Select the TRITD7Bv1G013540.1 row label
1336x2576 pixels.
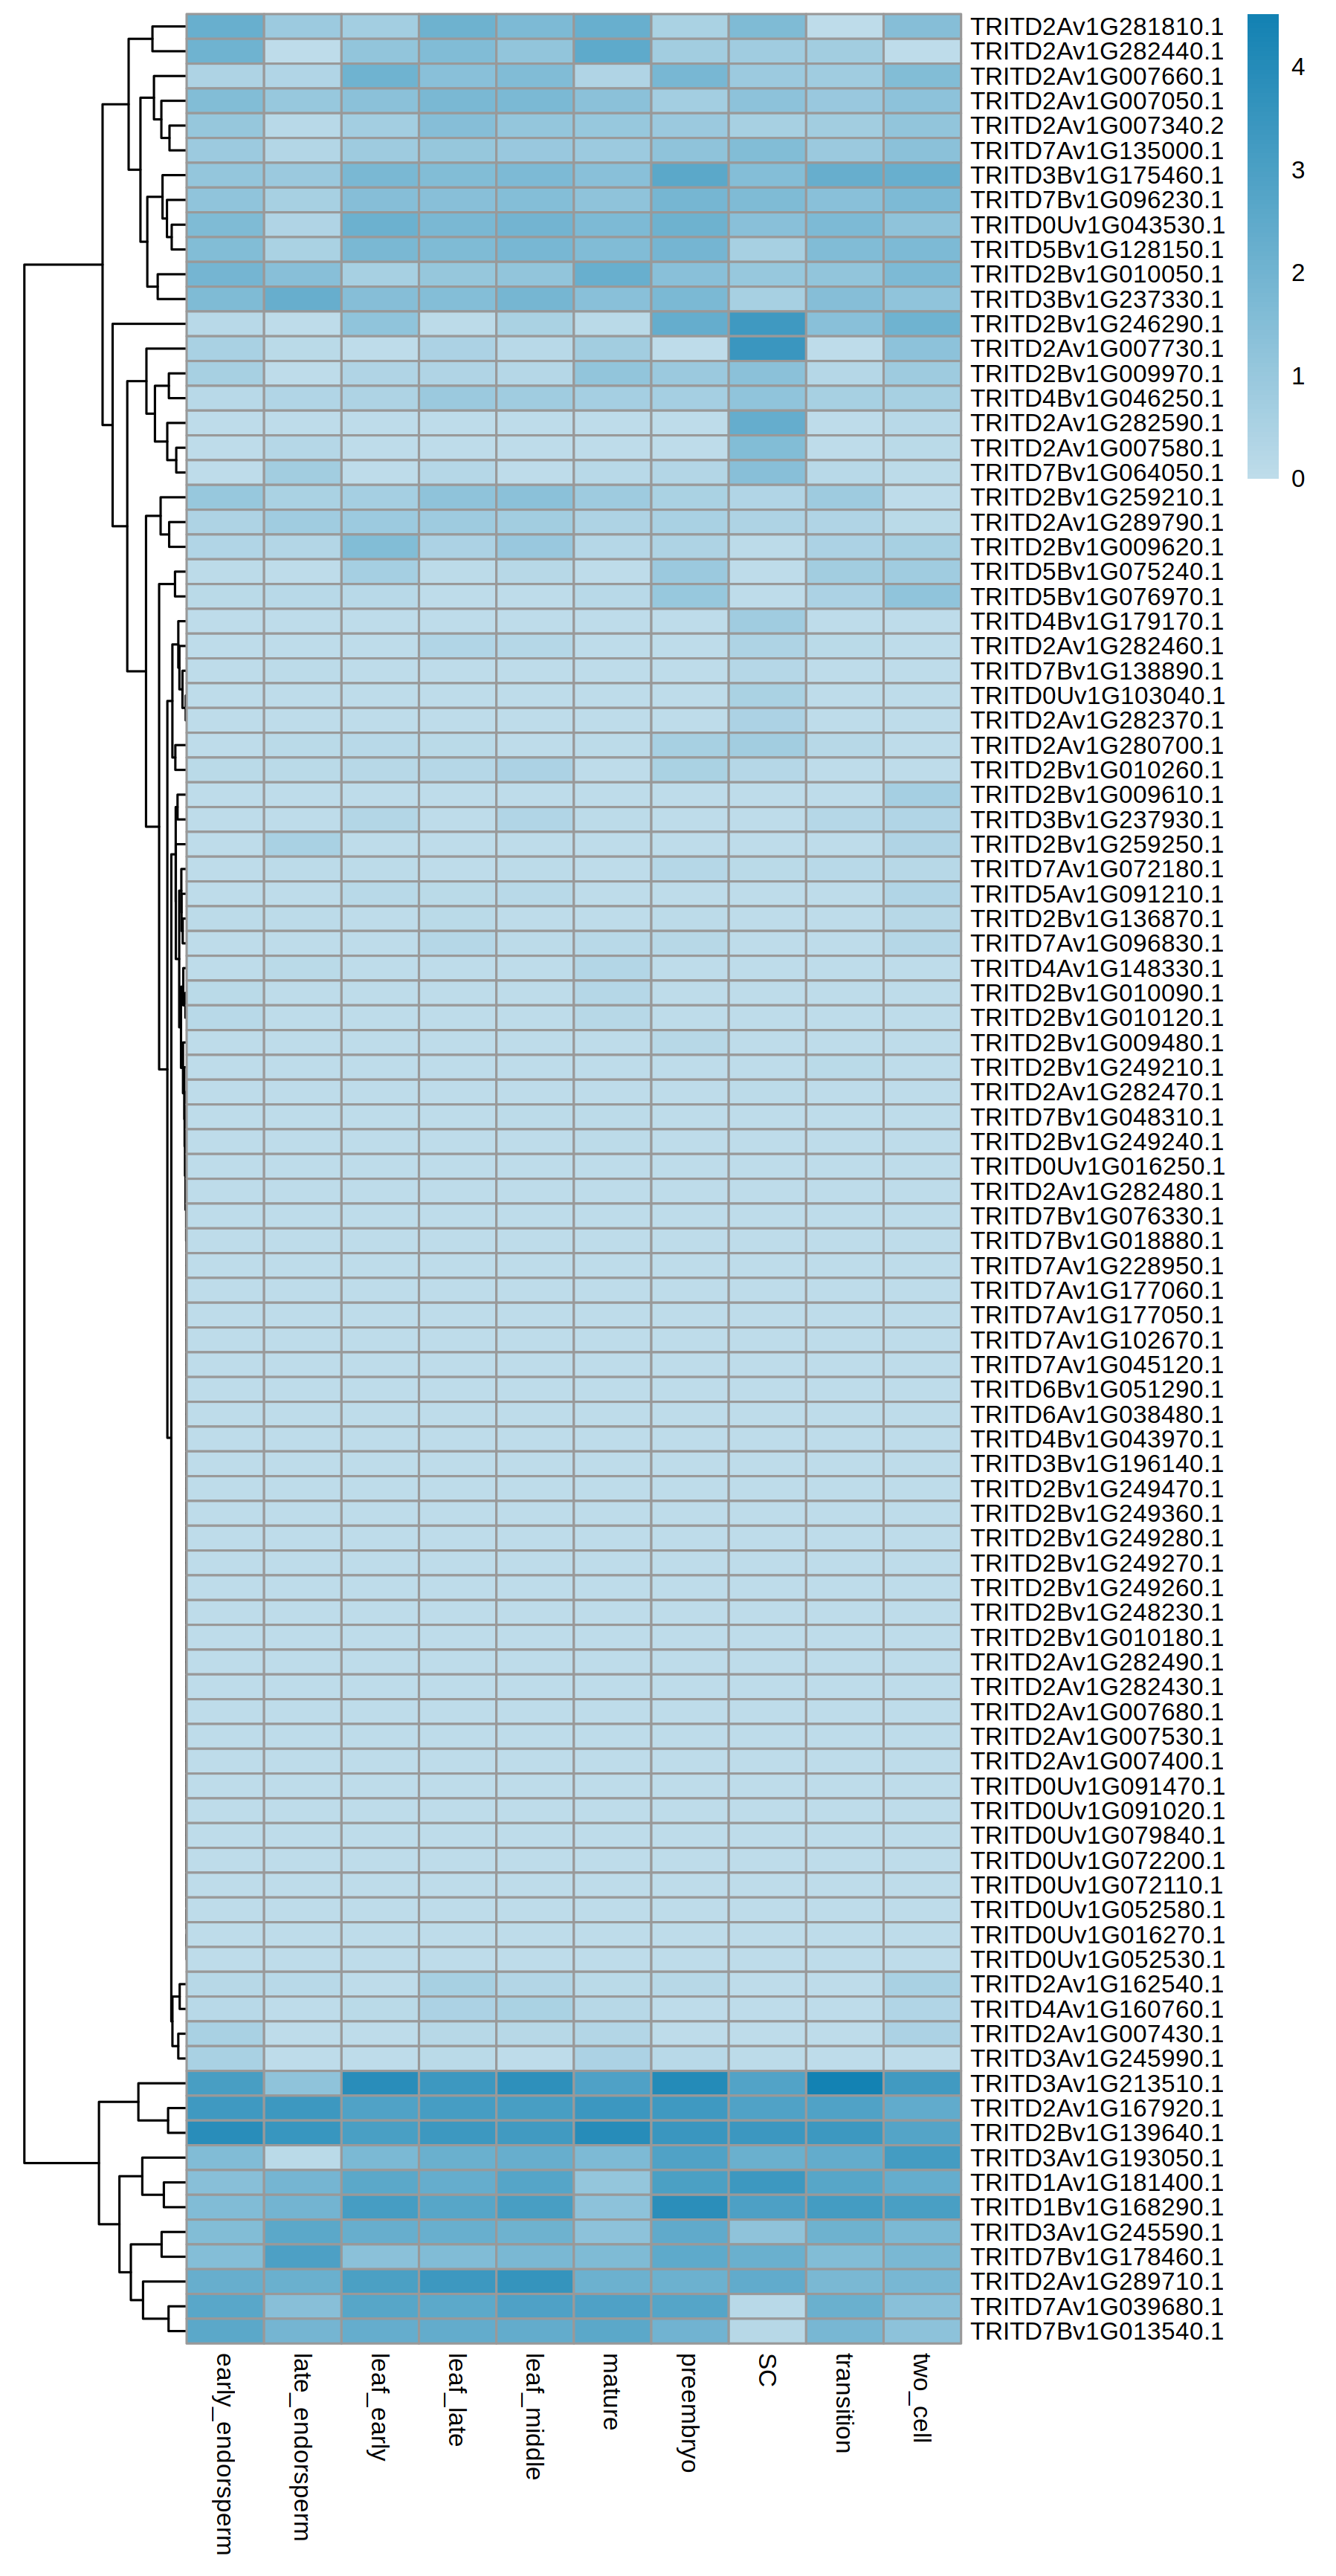(1096, 2331)
